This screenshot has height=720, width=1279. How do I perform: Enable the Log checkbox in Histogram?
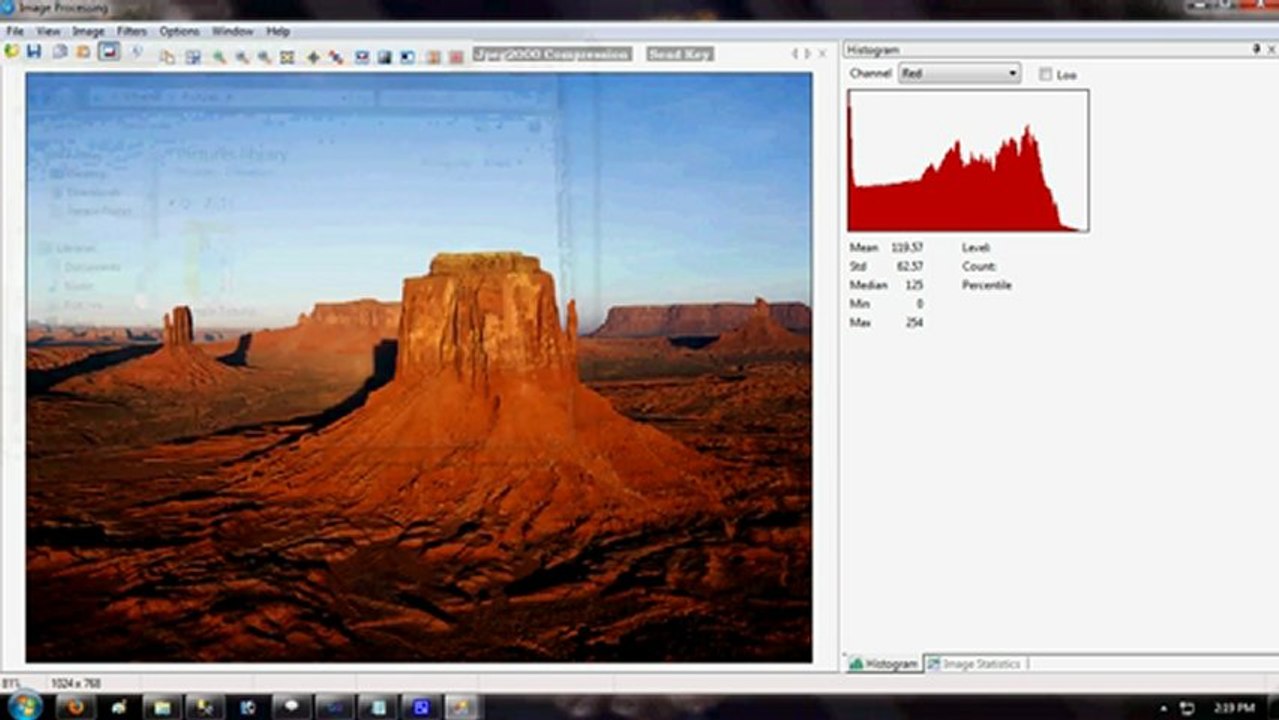point(1045,74)
